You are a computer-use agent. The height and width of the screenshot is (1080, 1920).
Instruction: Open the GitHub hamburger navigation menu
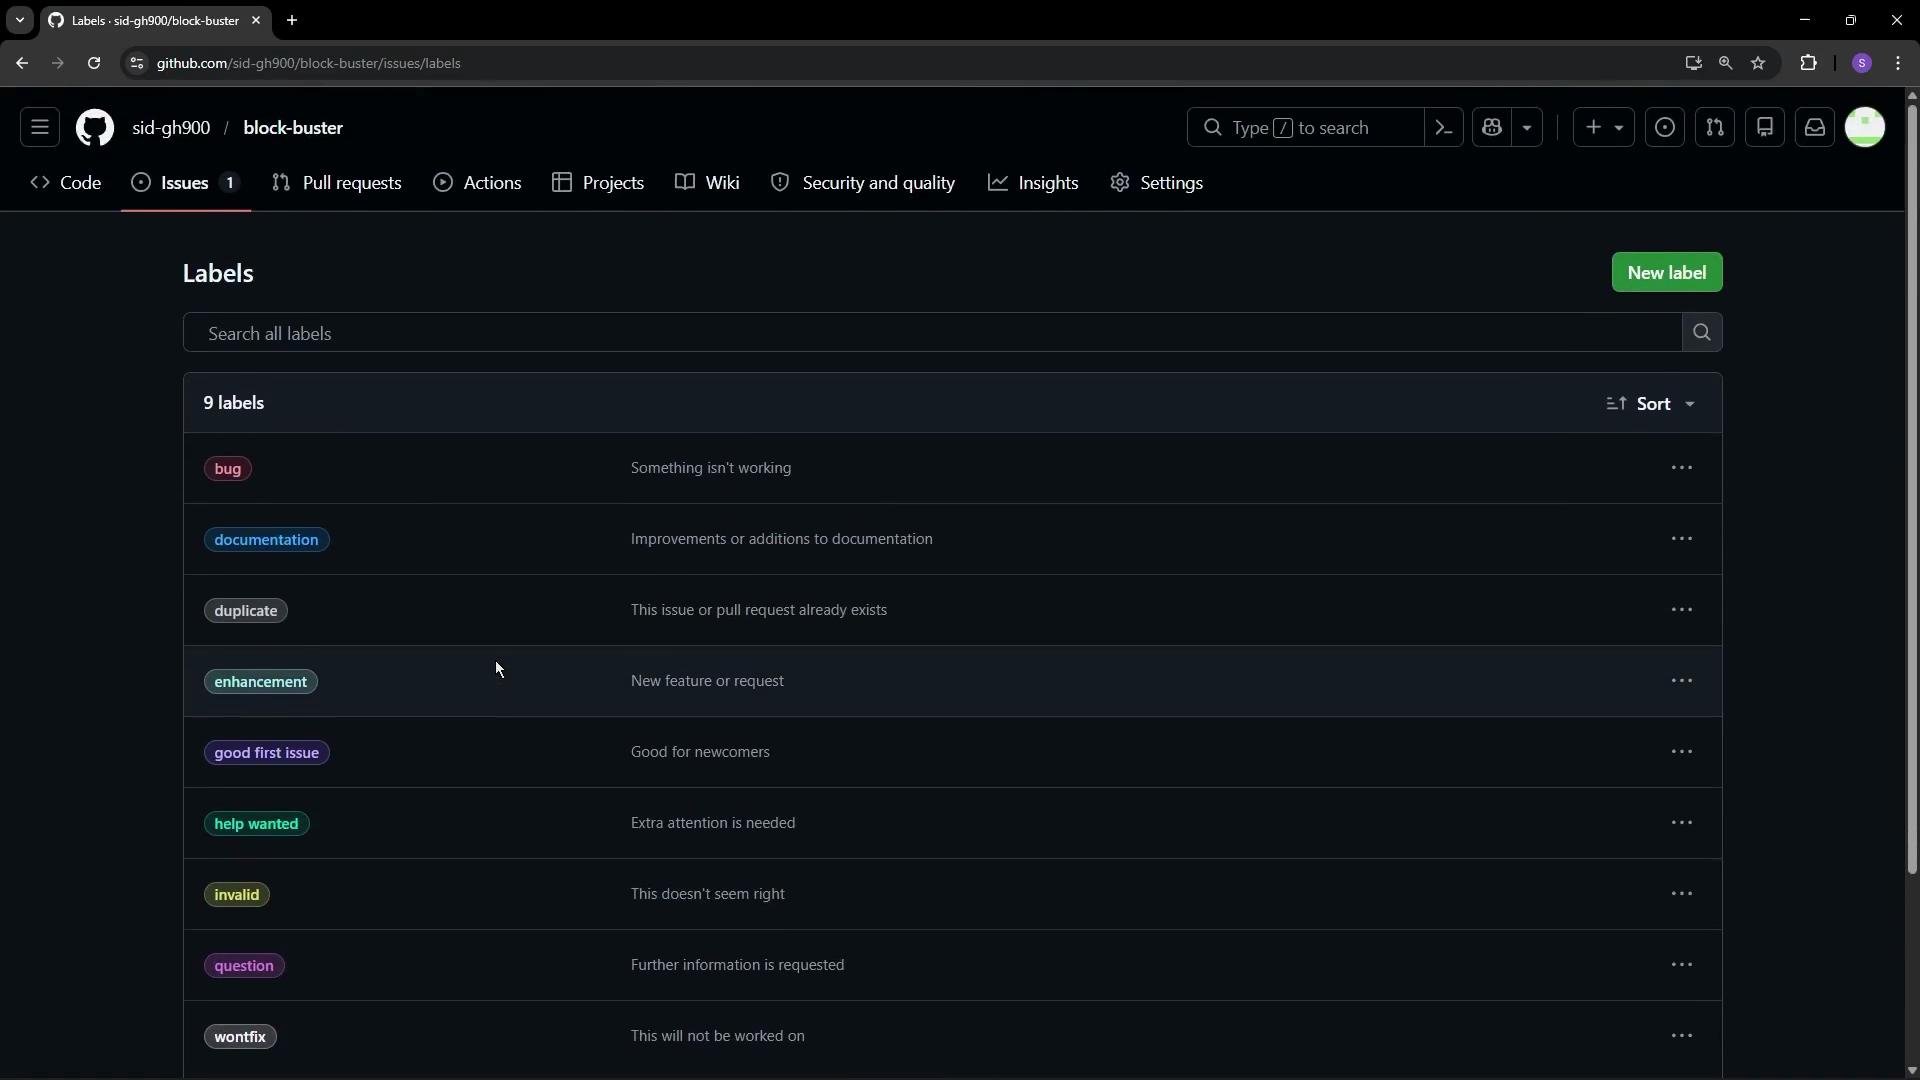(x=40, y=128)
